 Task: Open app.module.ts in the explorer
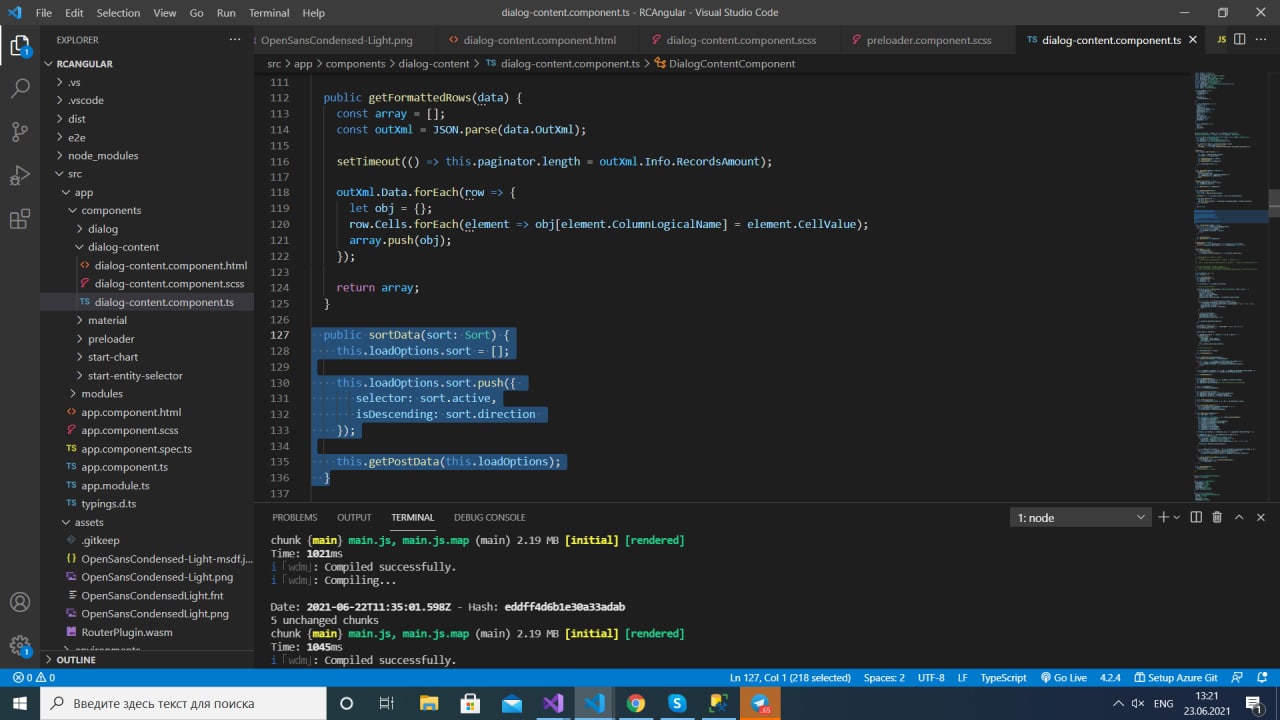[115, 485]
